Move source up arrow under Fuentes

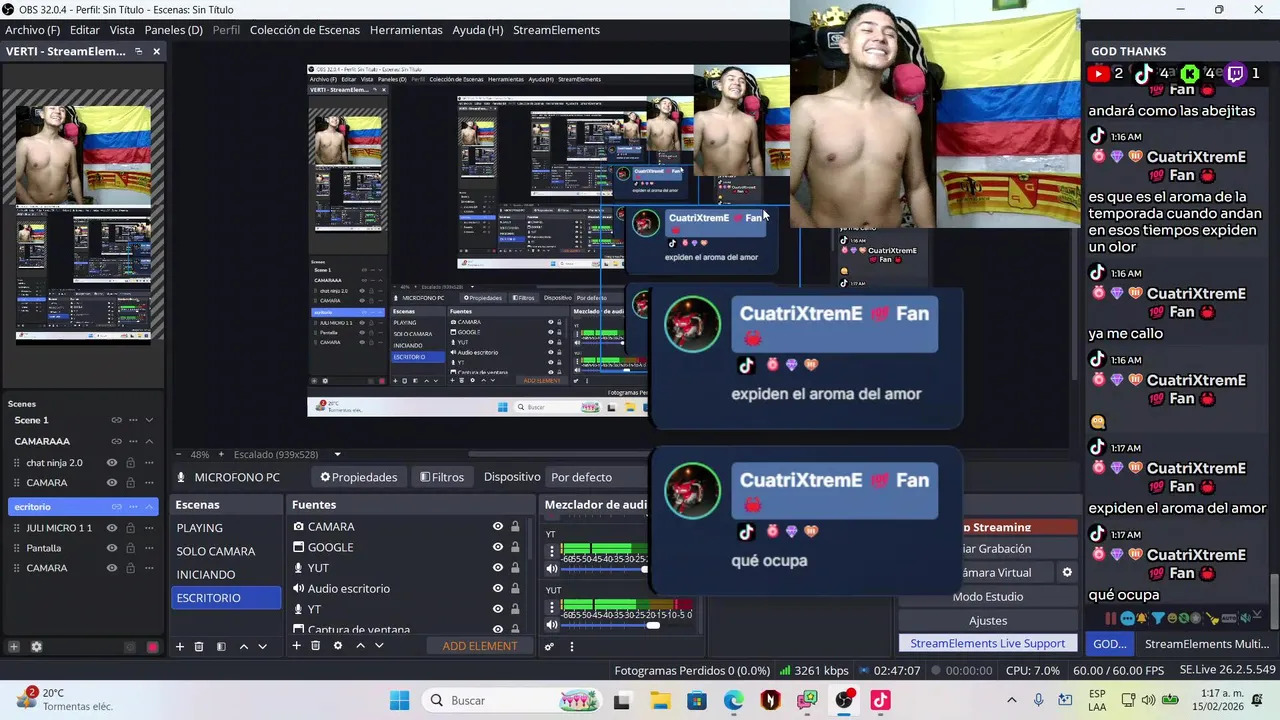pos(360,646)
